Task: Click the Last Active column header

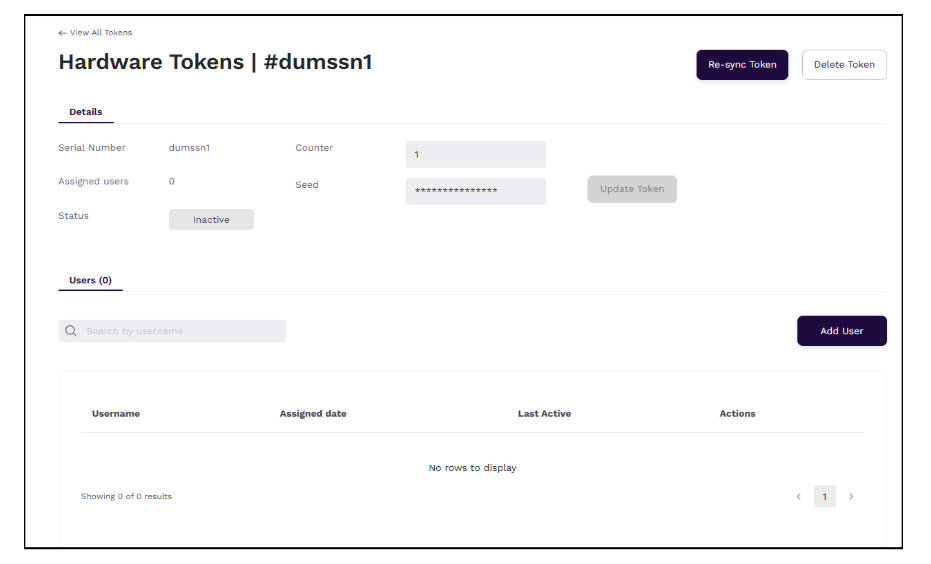Action: 544,414
